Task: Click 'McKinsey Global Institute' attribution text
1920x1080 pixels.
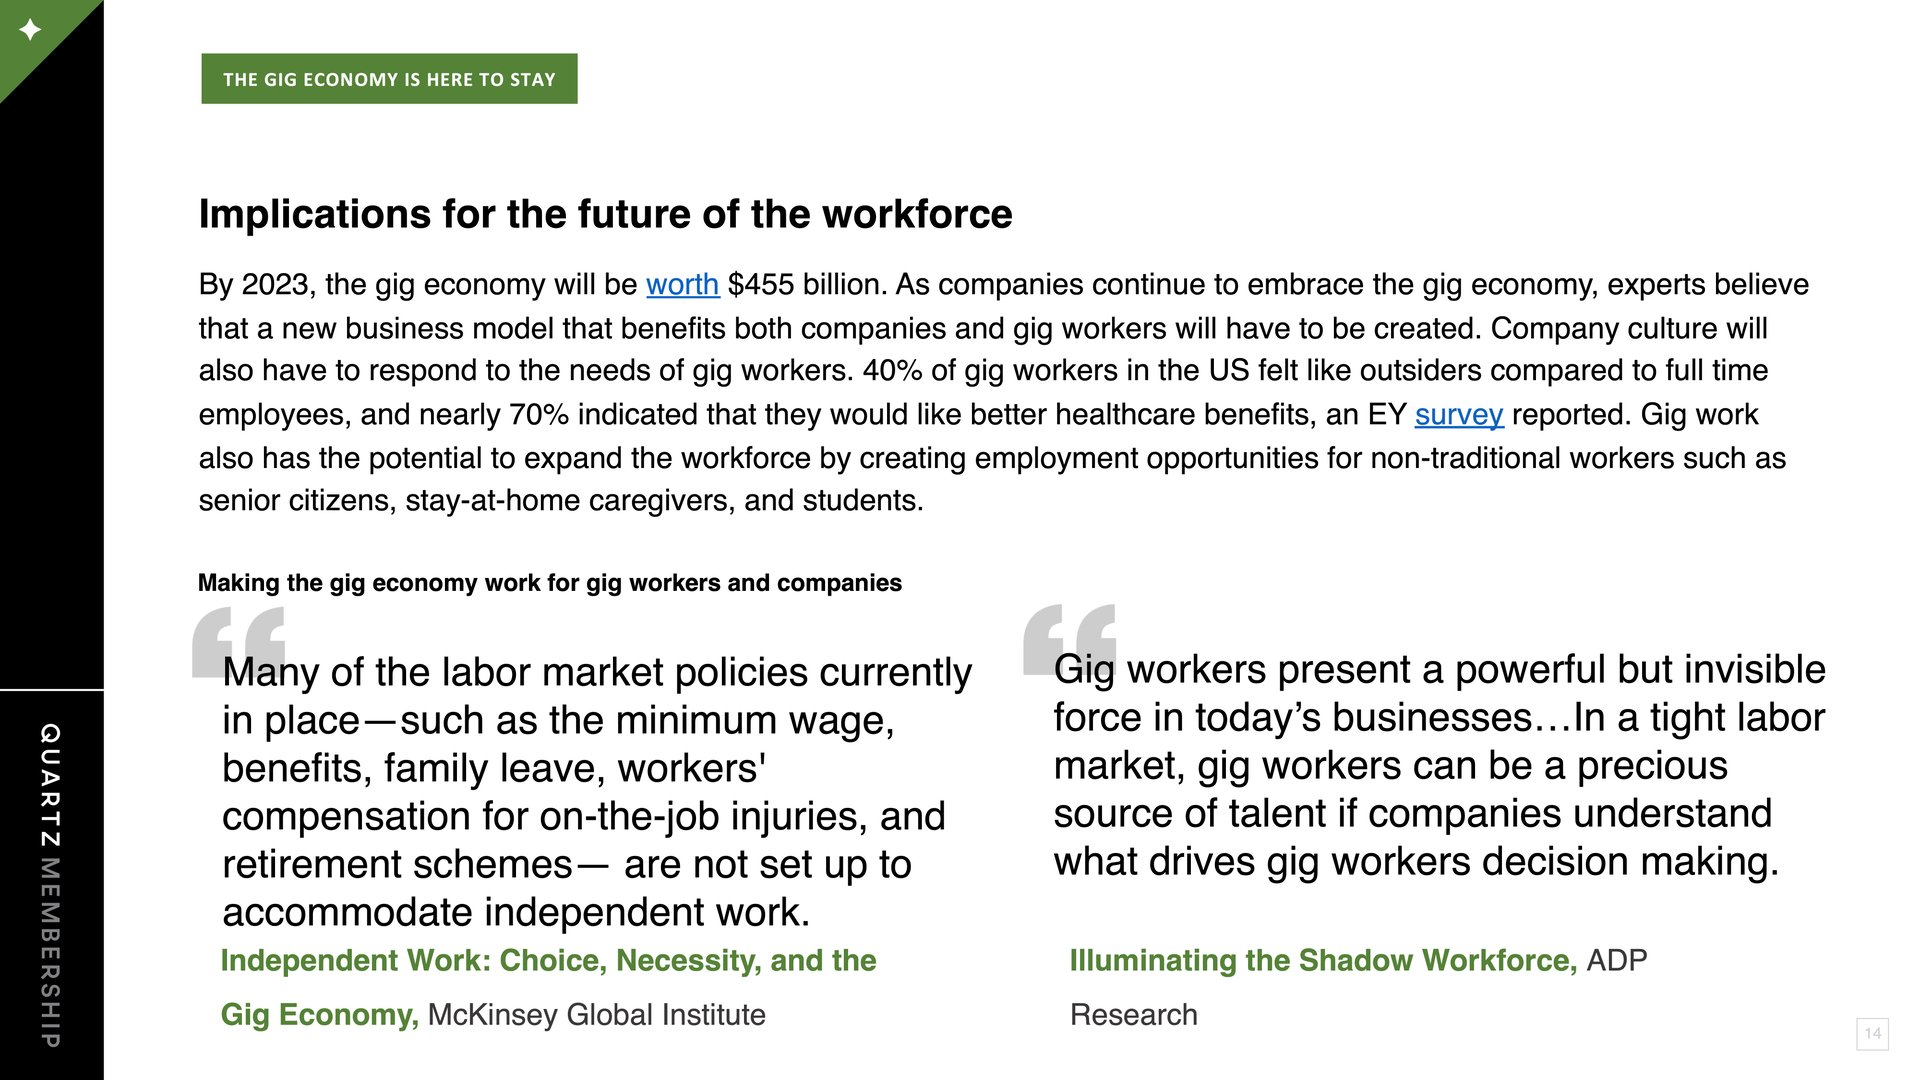Action: (596, 1015)
